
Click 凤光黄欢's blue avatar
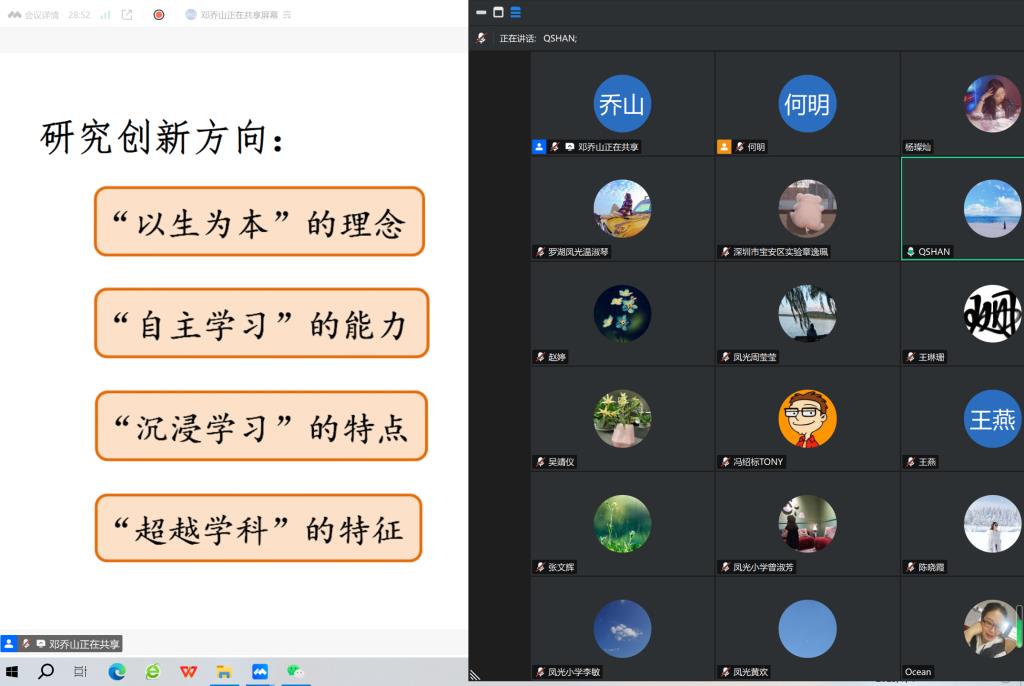[x=807, y=629]
